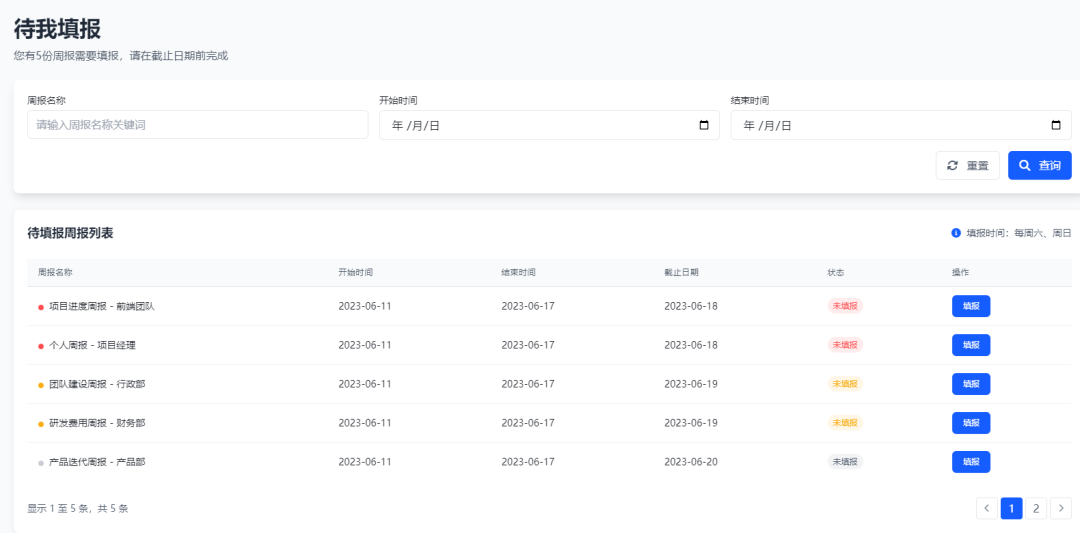The width and height of the screenshot is (1080, 533).
Task: Click the 重置 reset button
Action: pyautogui.click(x=968, y=165)
